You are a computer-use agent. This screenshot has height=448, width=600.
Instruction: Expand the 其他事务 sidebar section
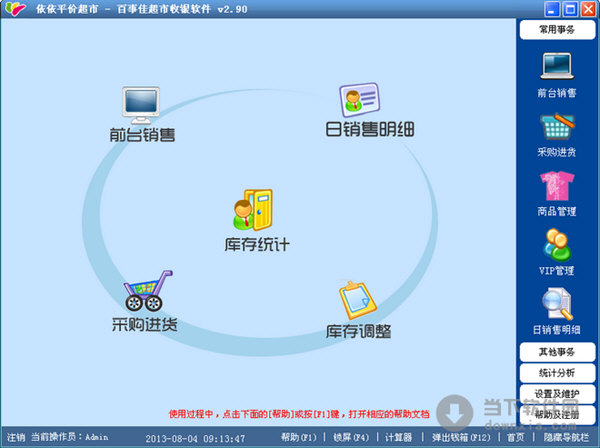557,352
